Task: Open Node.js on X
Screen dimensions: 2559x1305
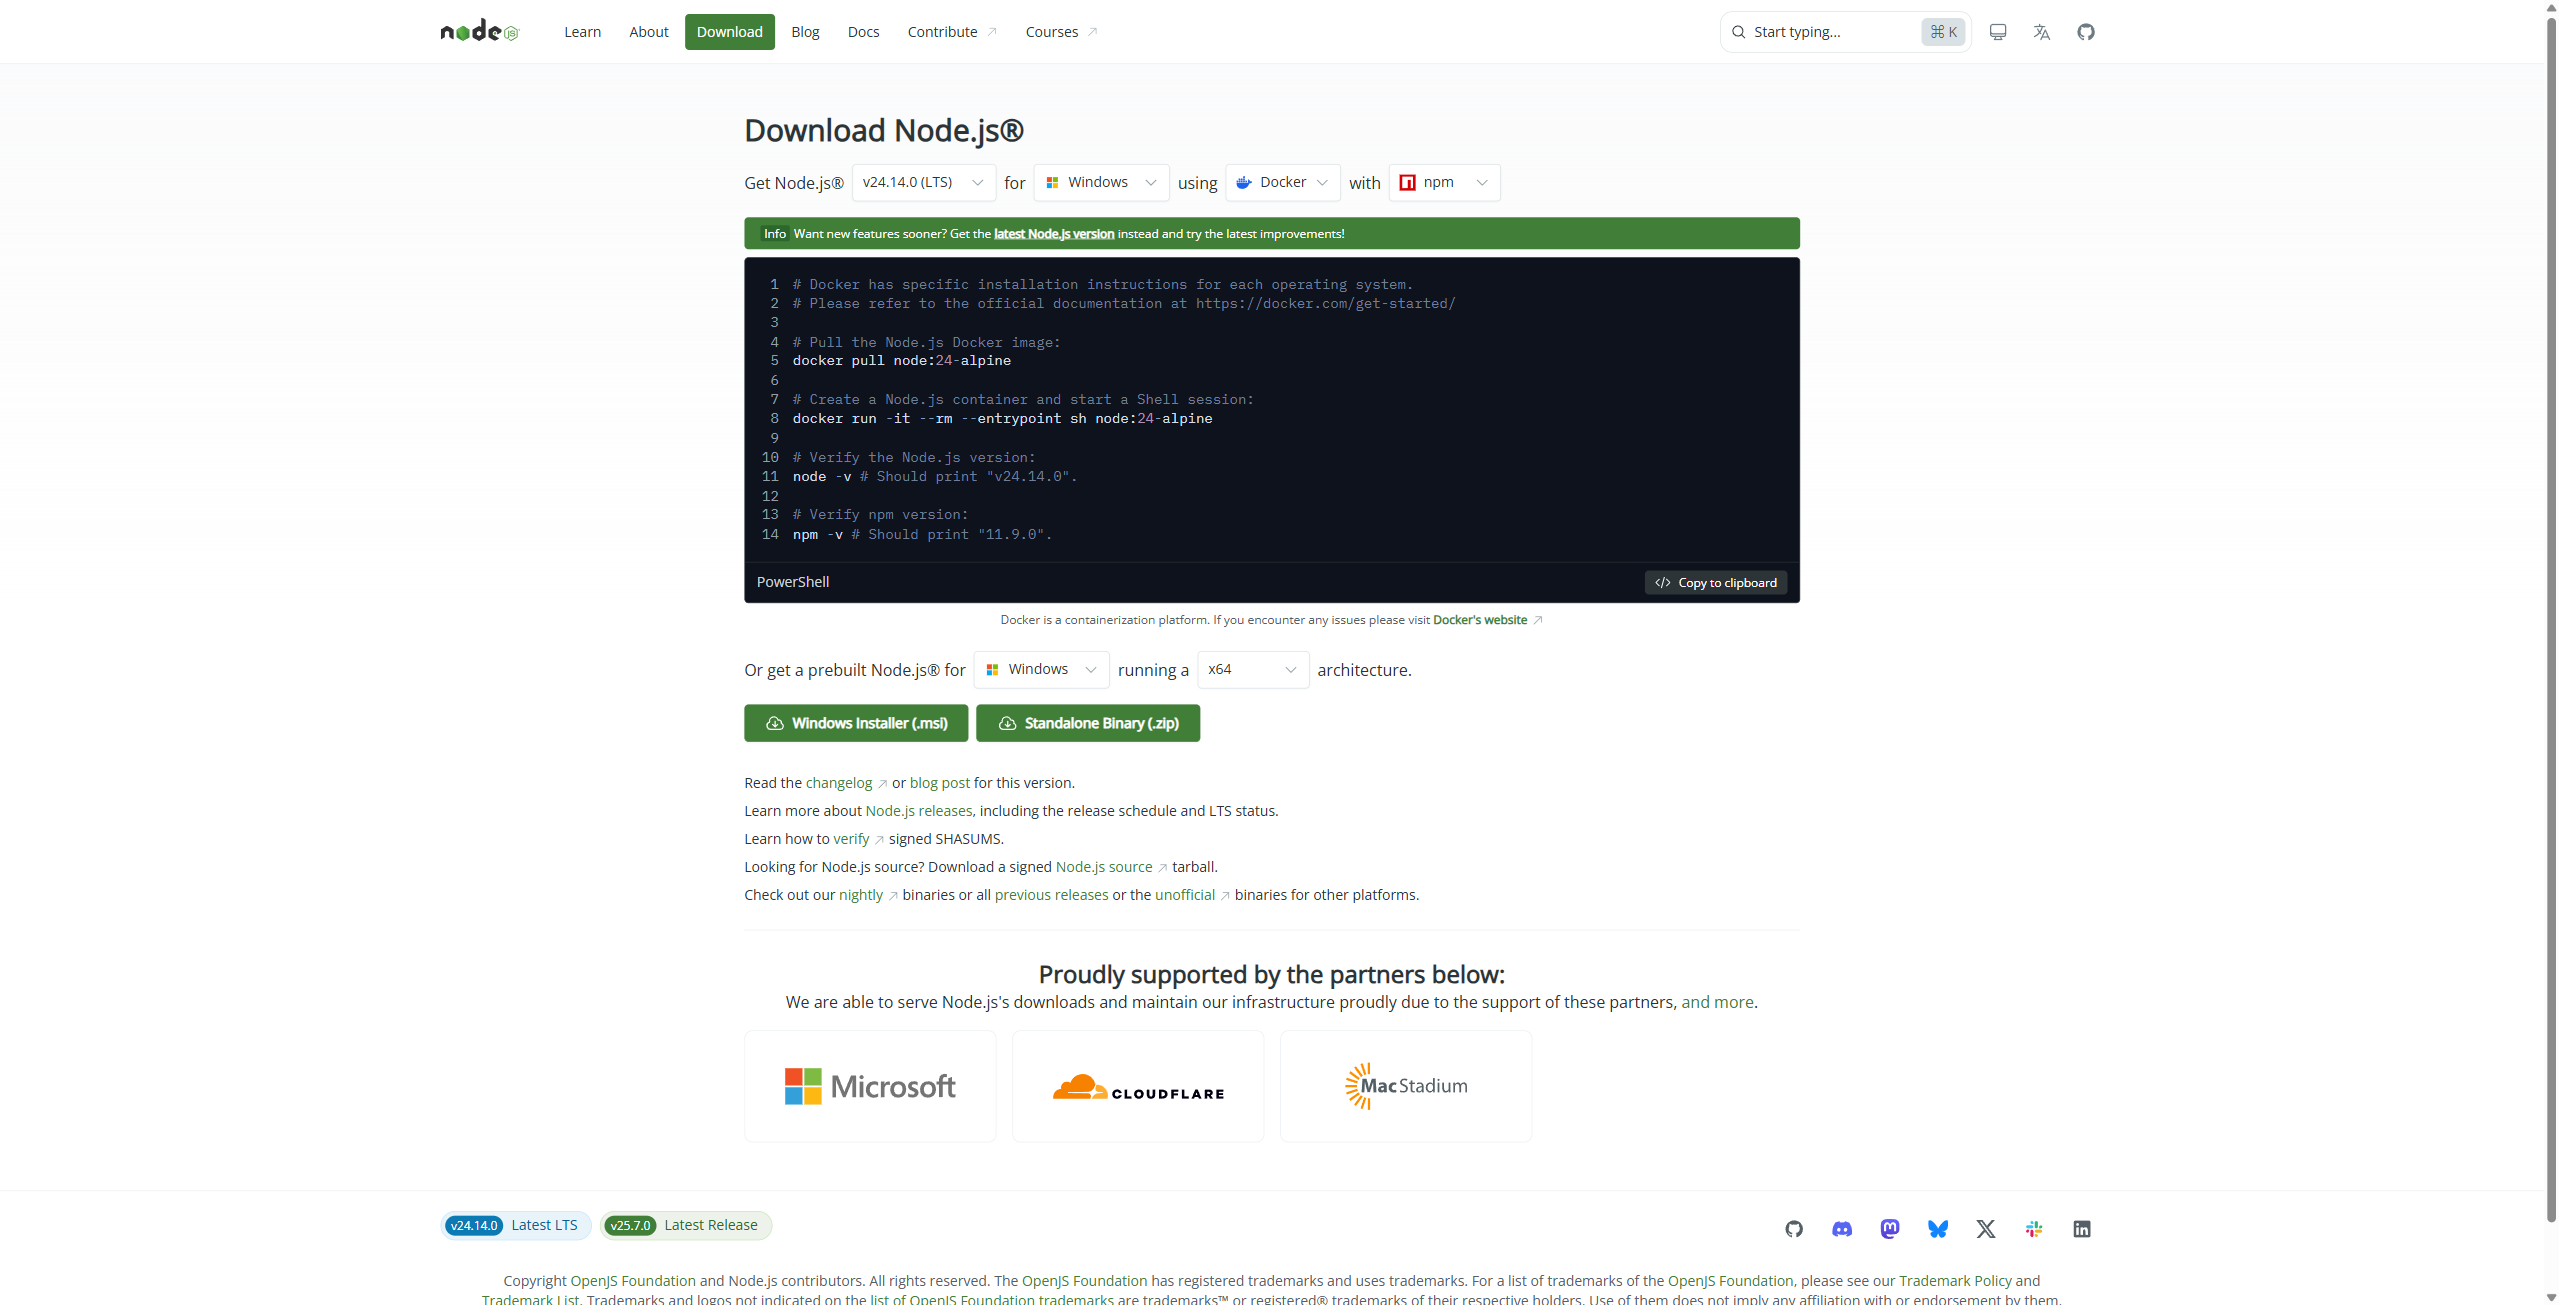Action: tap(1985, 1228)
